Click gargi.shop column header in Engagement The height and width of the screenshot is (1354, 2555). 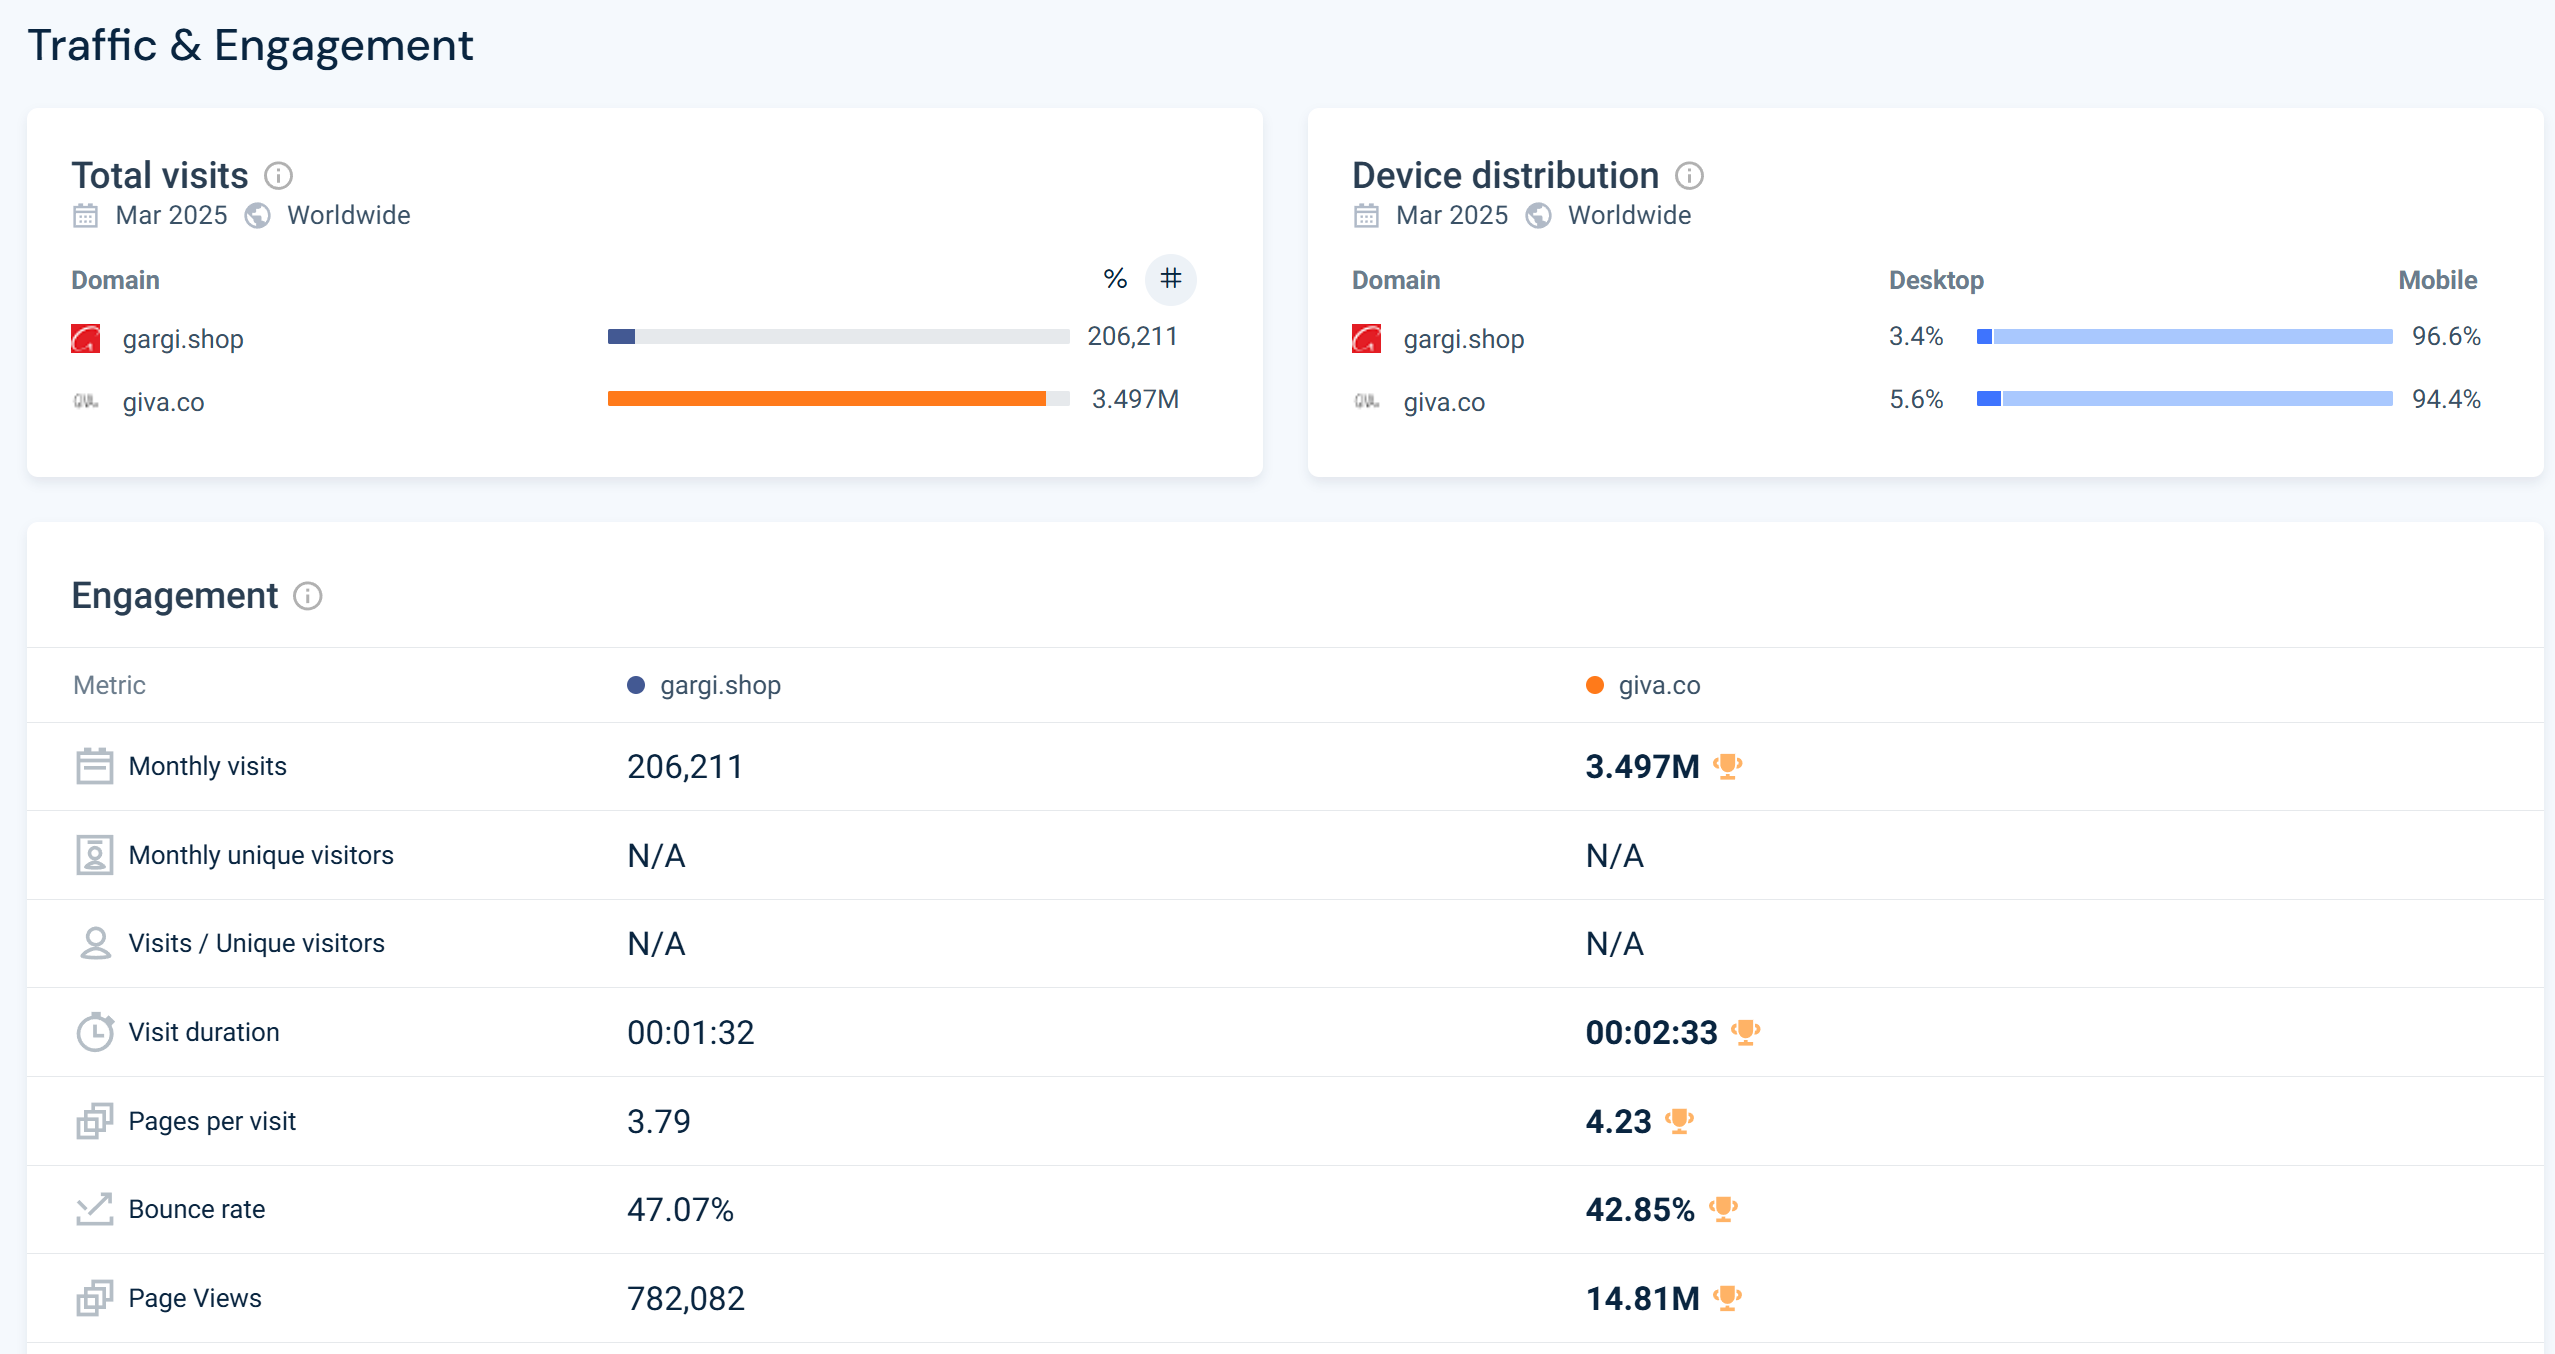tap(720, 685)
